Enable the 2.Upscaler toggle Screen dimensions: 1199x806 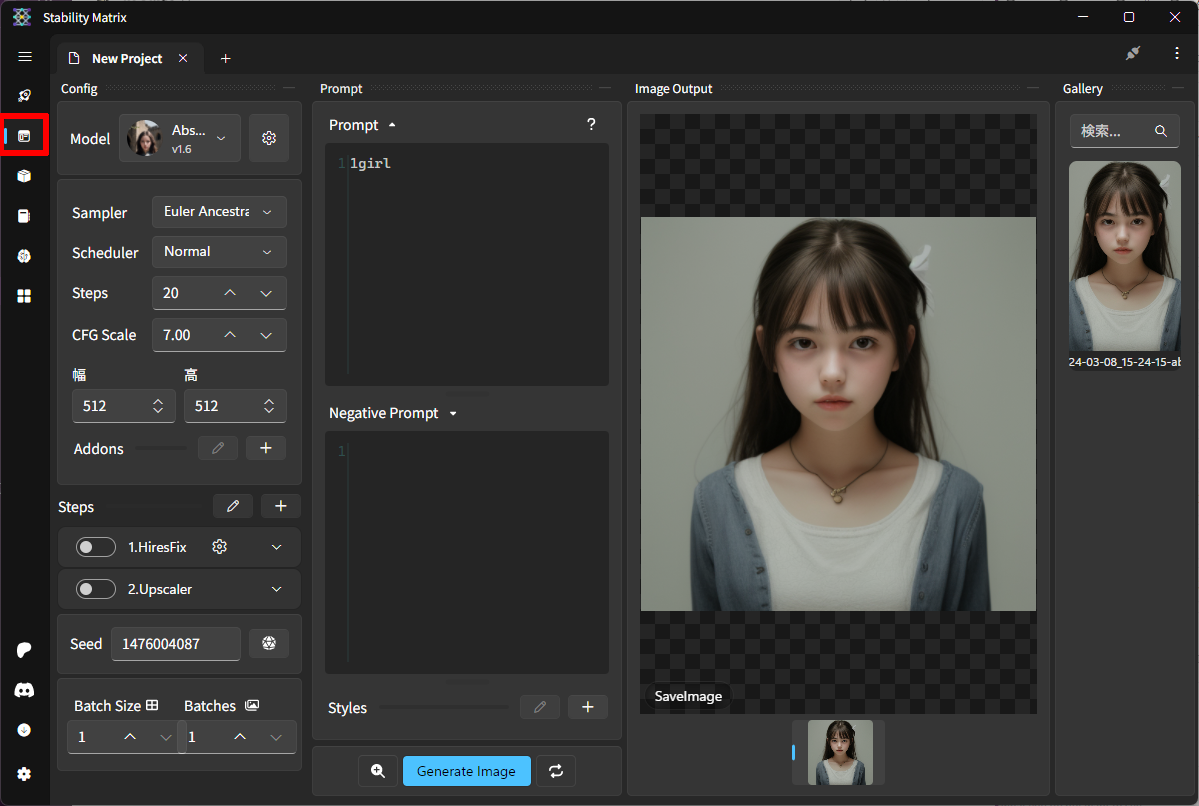coord(96,589)
